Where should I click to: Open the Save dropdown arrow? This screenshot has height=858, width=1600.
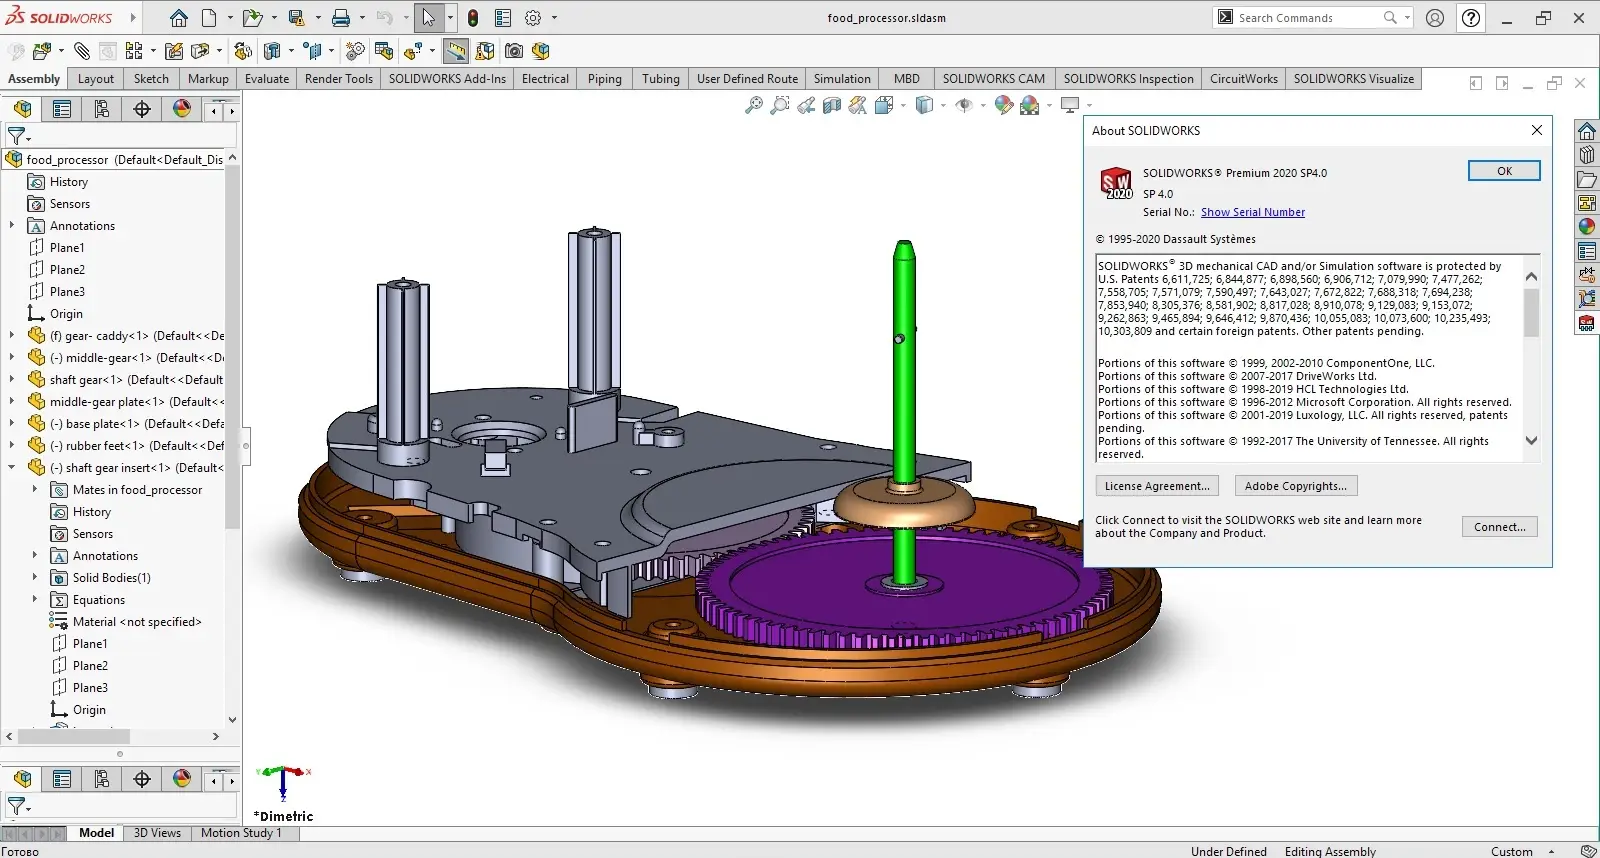pyautogui.click(x=318, y=18)
